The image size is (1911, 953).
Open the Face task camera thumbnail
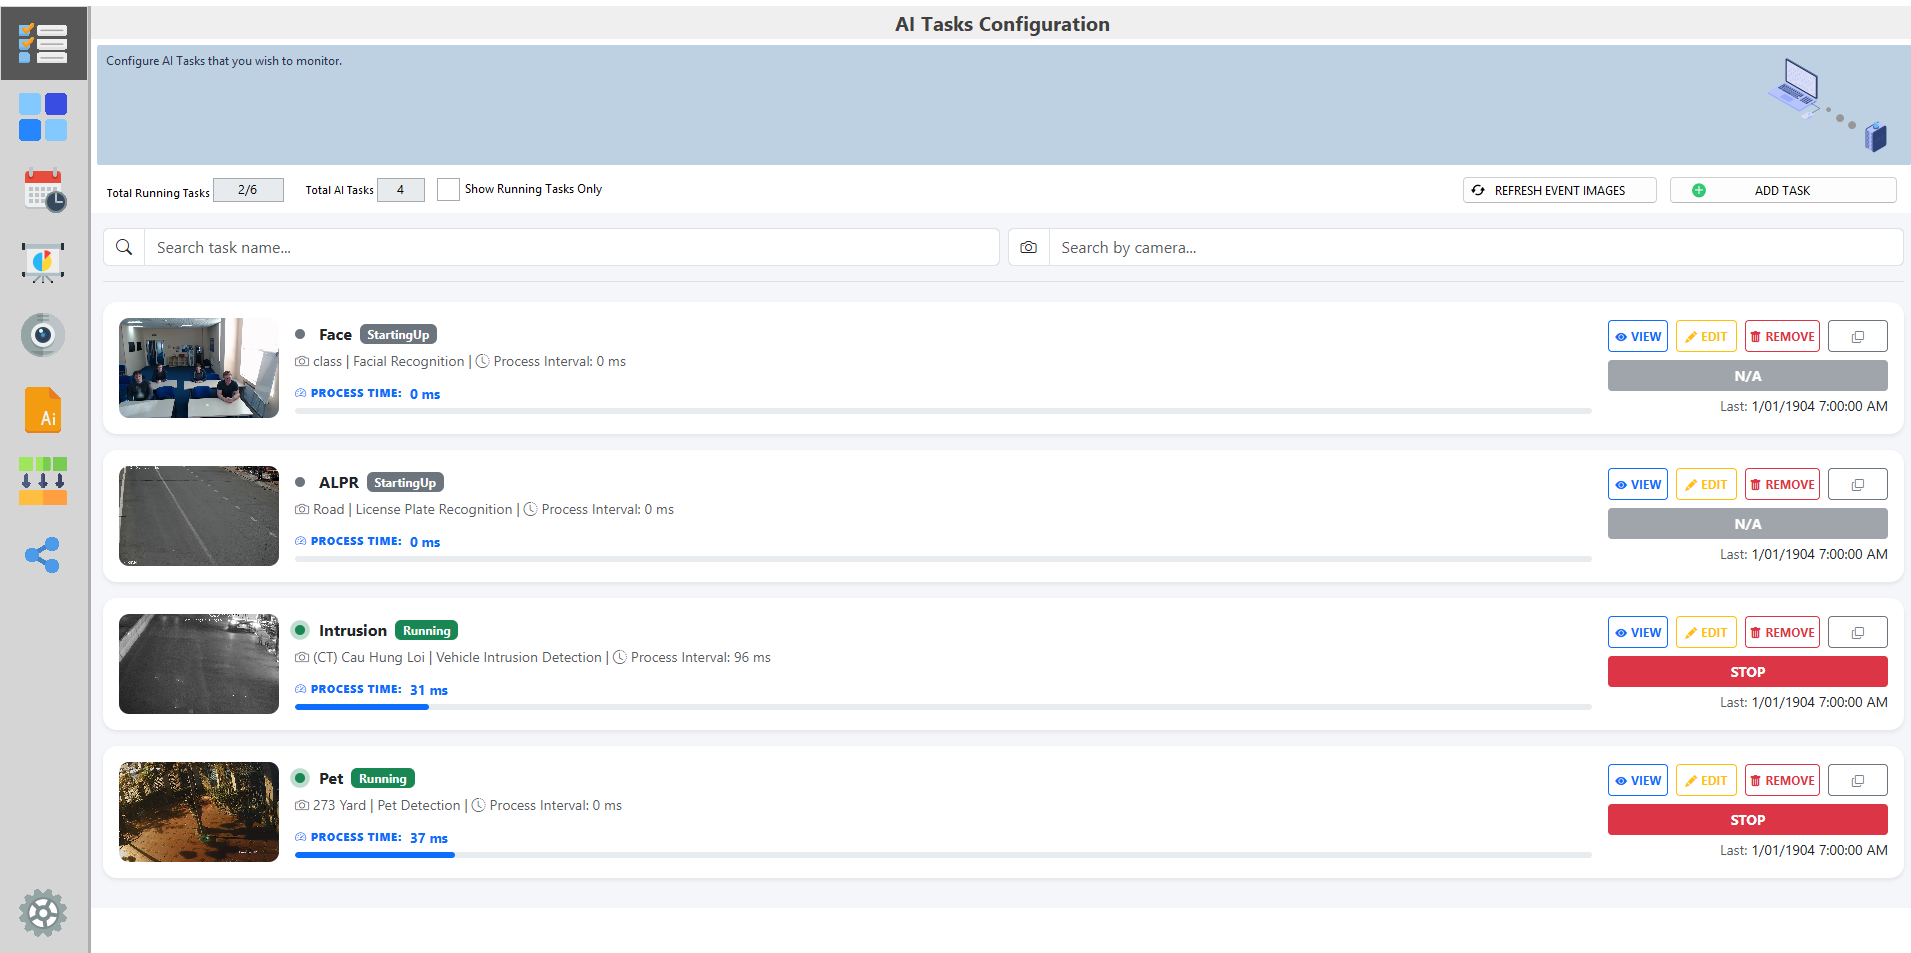click(199, 368)
